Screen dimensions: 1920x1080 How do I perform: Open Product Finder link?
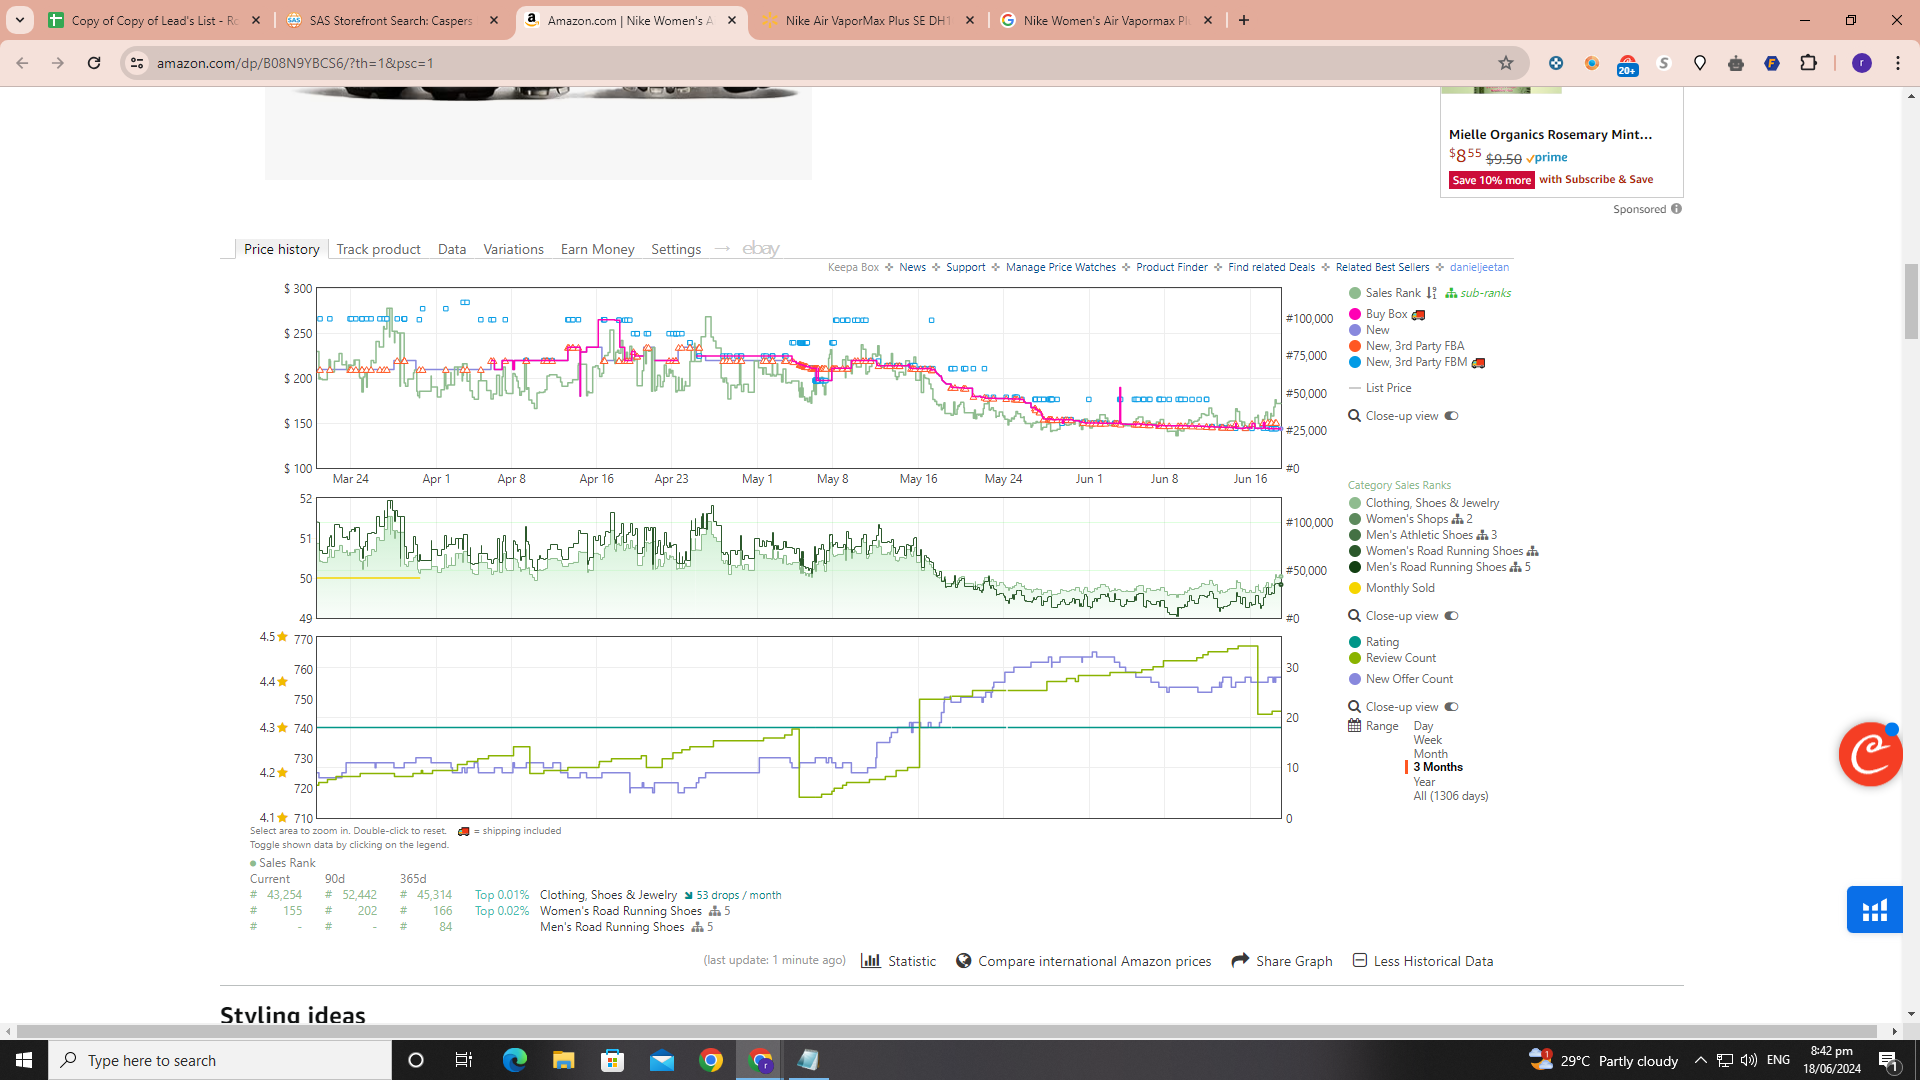pos(1172,267)
